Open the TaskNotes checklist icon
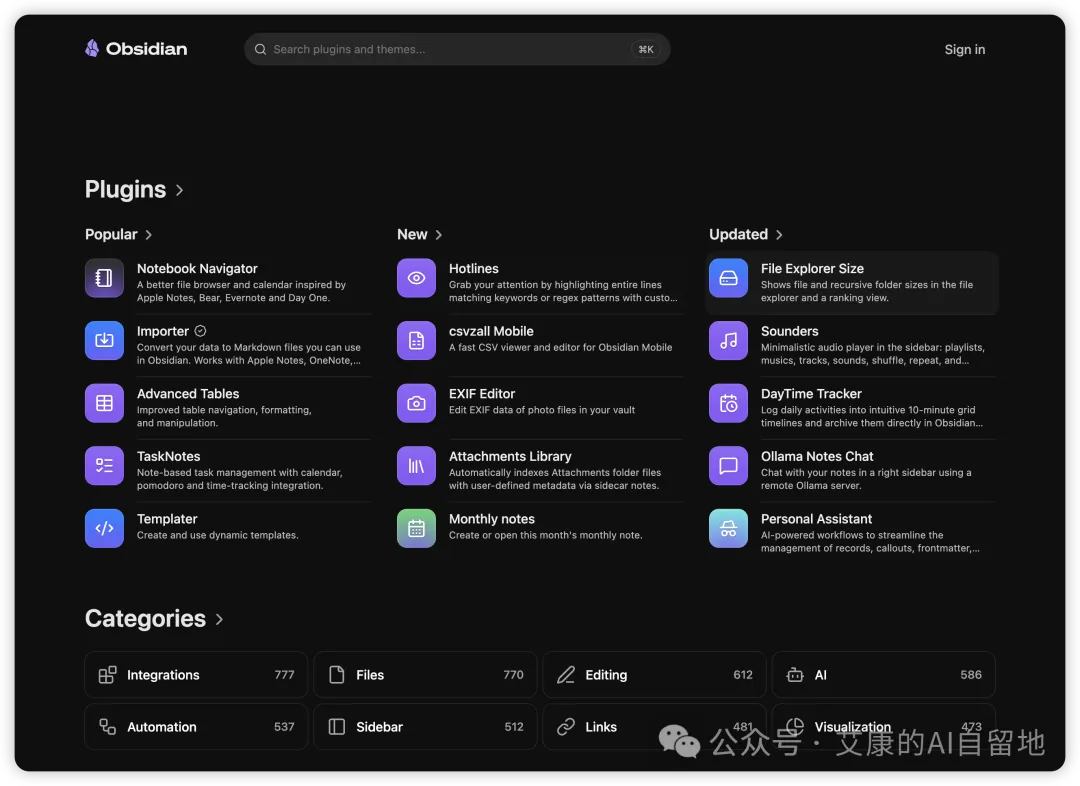 pyautogui.click(x=104, y=466)
